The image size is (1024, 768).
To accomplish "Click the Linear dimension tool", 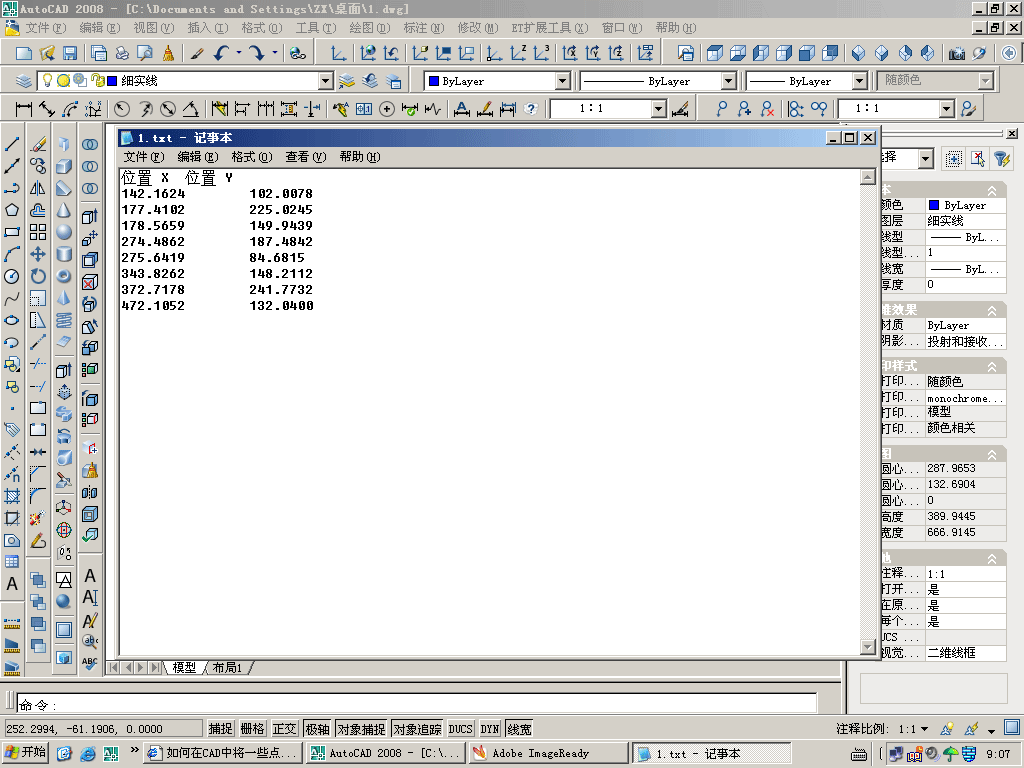I will (x=24, y=109).
